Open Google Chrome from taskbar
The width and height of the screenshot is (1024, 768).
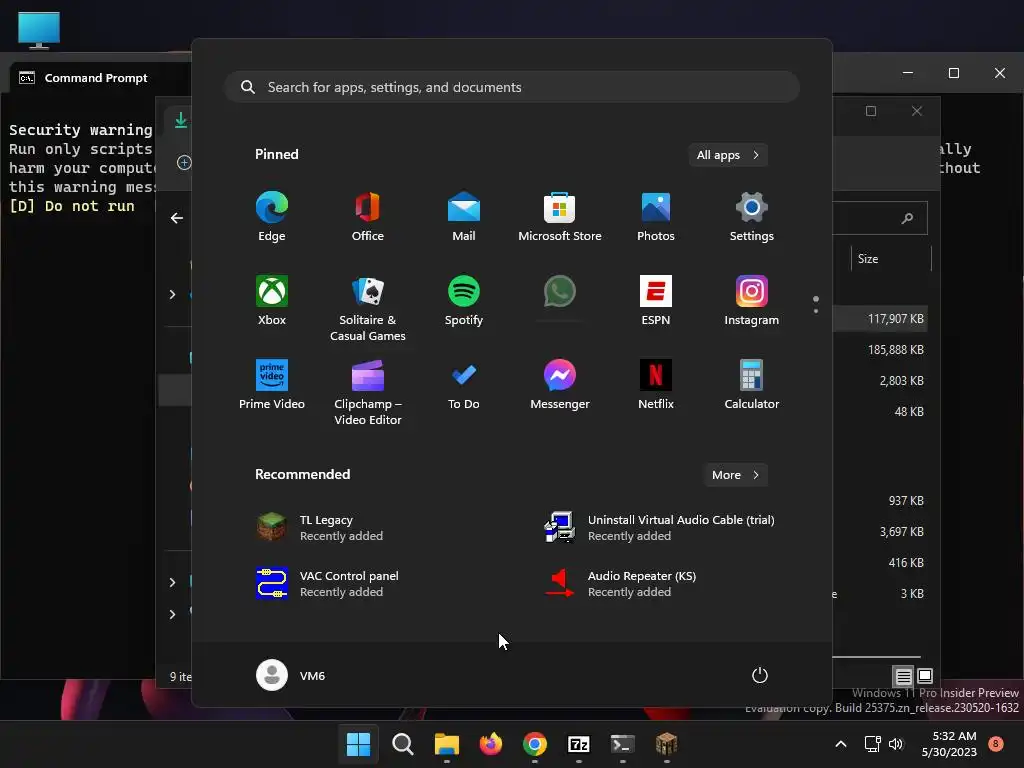tap(535, 744)
